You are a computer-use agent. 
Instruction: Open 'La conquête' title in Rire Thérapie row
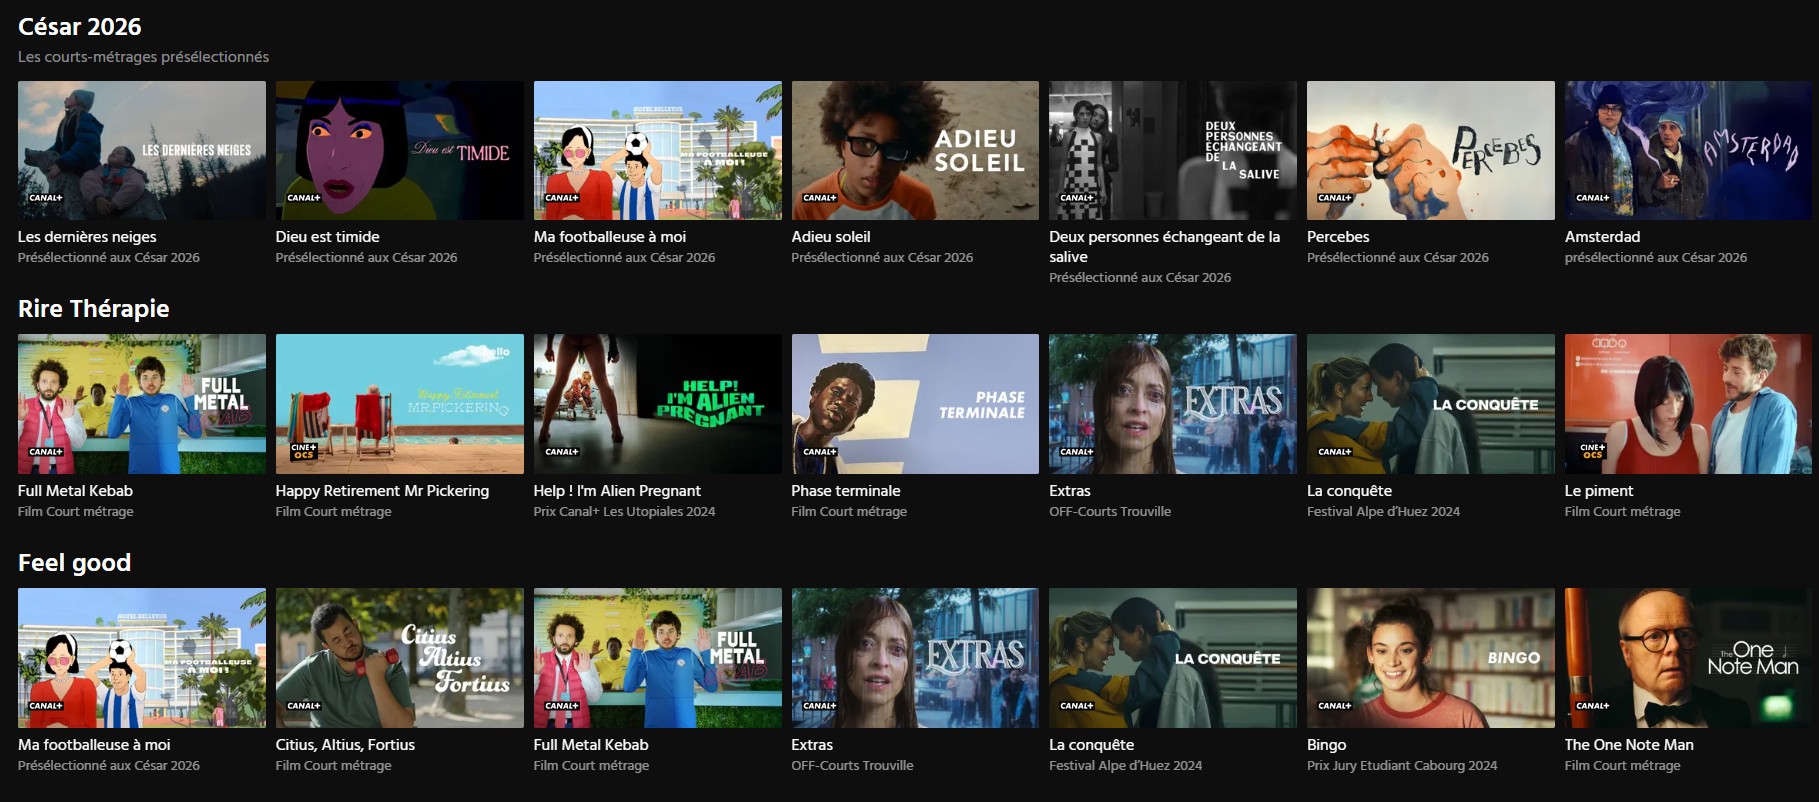[x=1350, y=491]
